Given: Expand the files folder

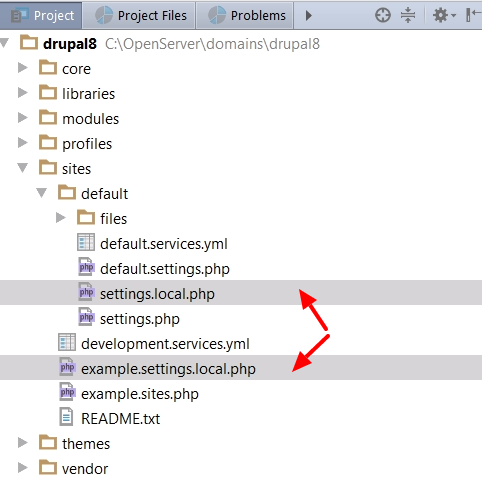Looking at the screenshot, I should (60, 218).
